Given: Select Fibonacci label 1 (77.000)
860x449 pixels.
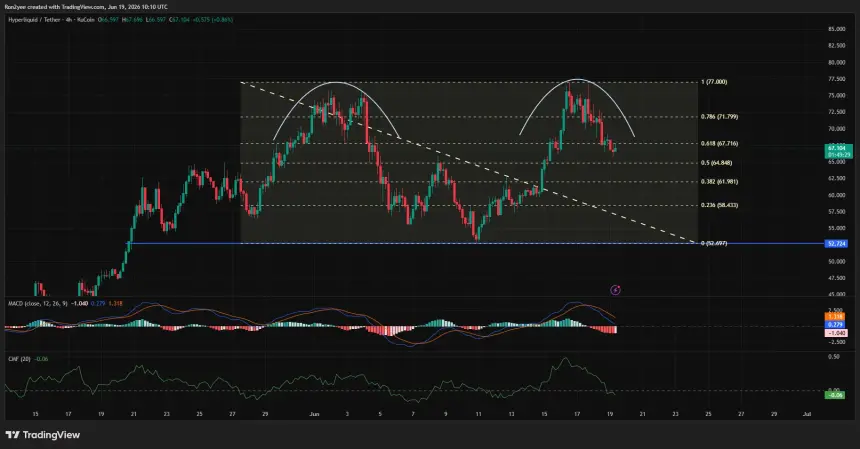Looking at the screenshot, I should (714, 82).
